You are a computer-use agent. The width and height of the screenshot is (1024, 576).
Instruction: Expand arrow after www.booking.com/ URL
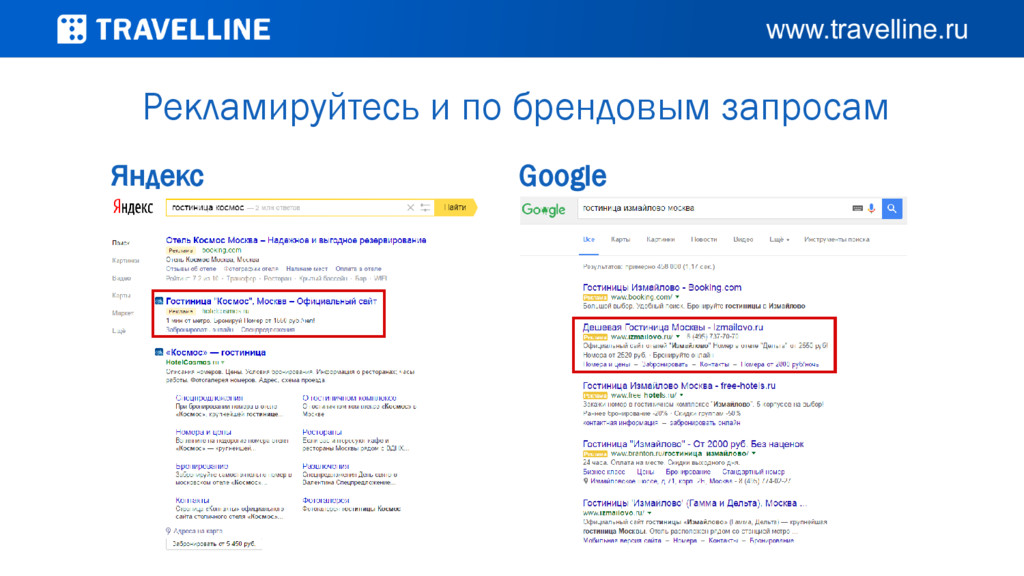tap(677, 297)
